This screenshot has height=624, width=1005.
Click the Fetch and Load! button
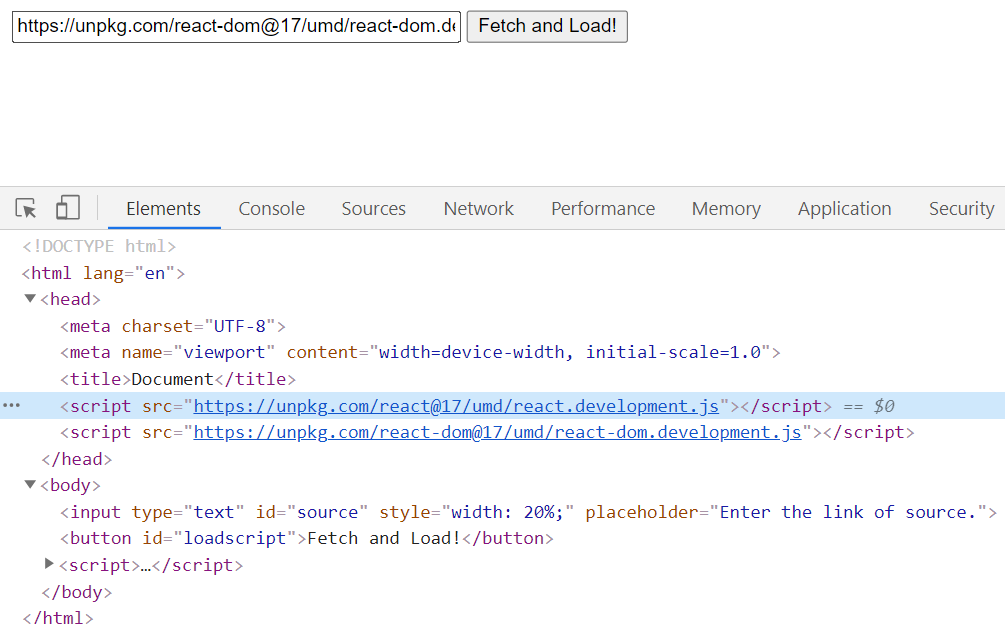tap(547, 26)
